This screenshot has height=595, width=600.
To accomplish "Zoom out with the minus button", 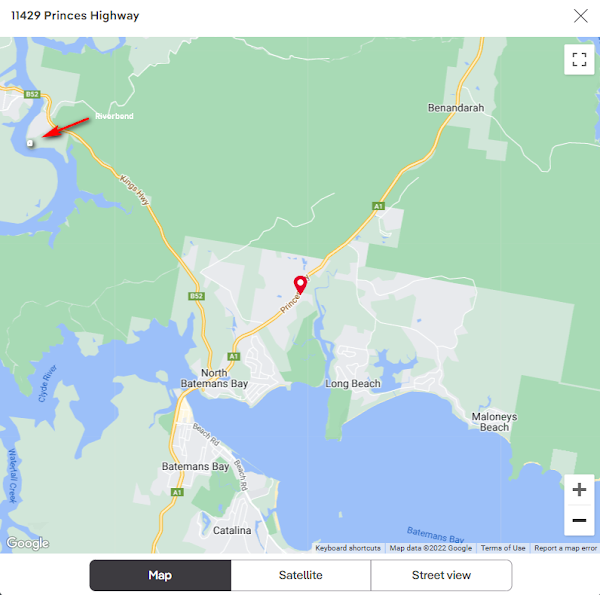I will pyautogui.click(x=579, y=520).
